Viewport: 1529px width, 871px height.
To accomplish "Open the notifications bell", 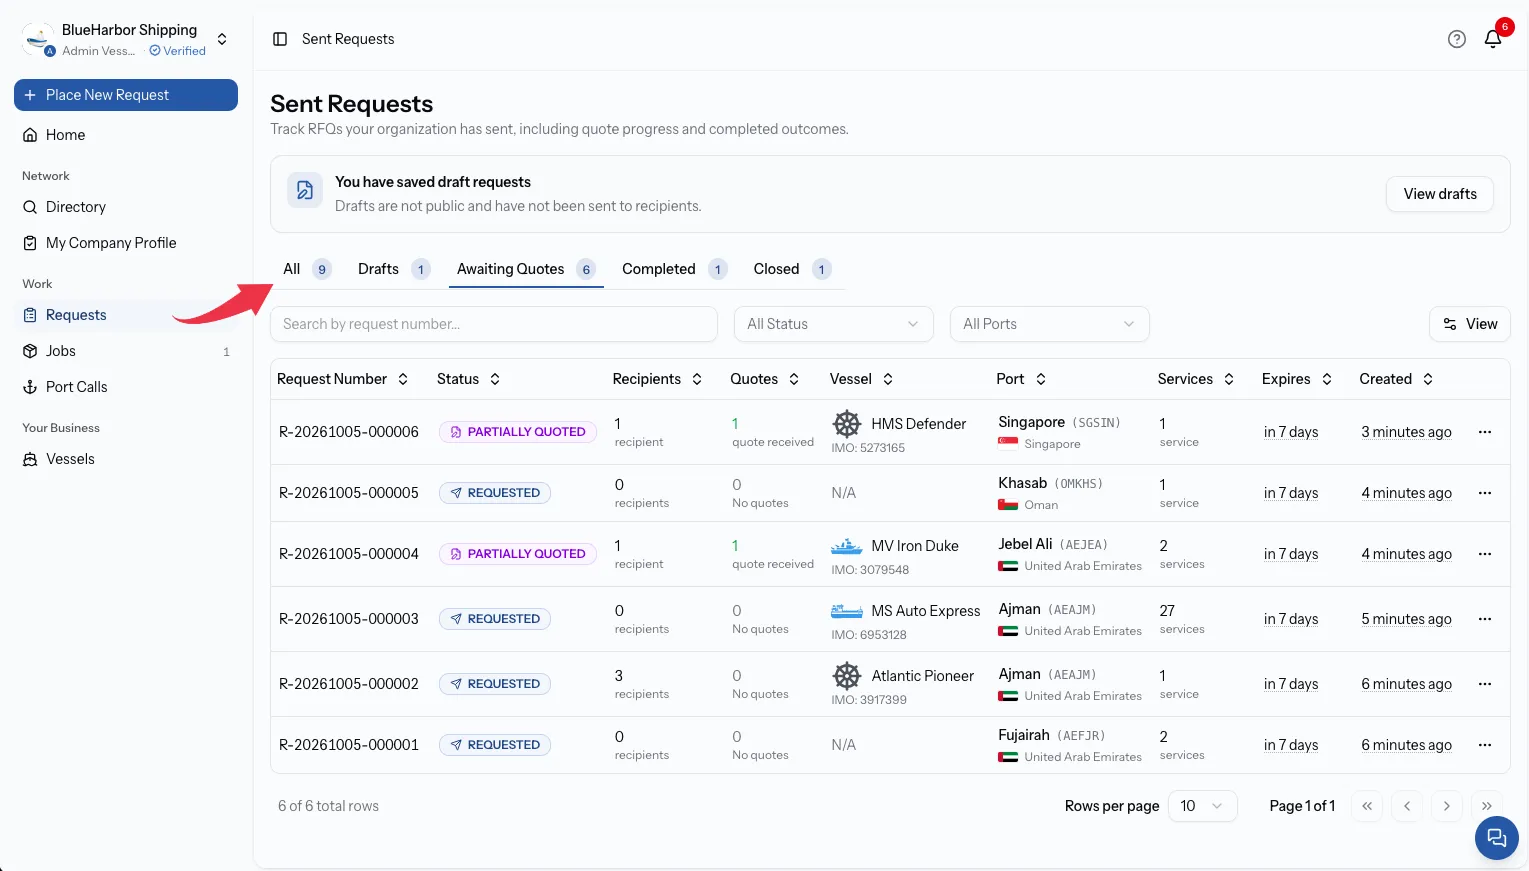I will click(1493, 39).
